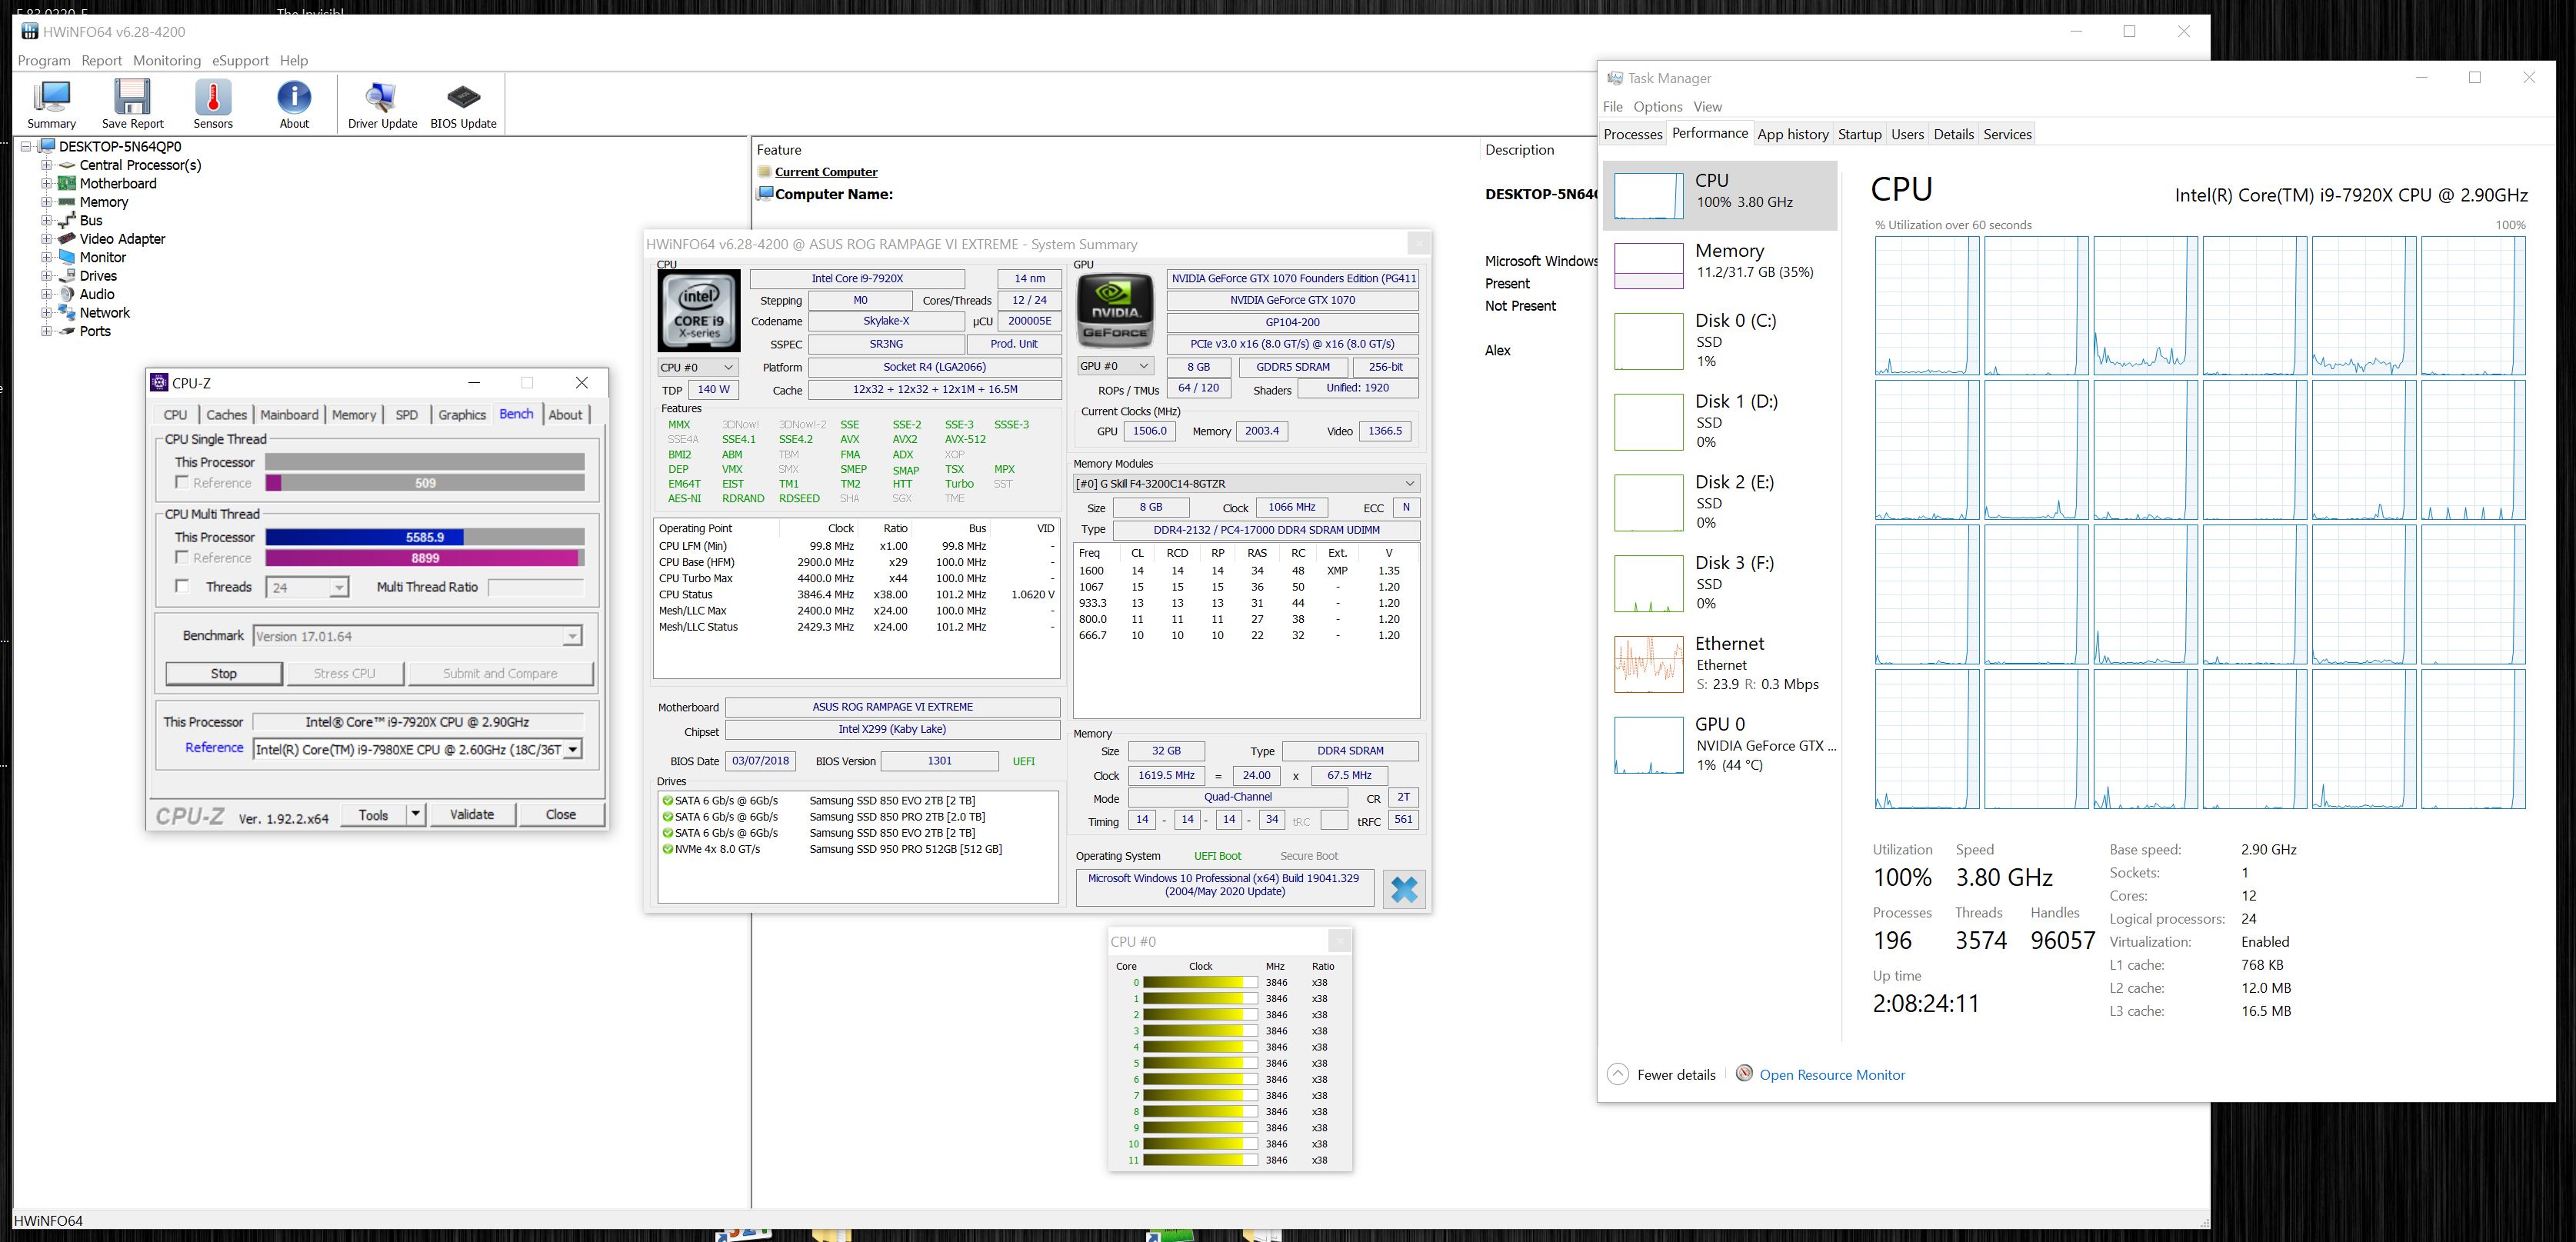Open the Tools dropdown arrow in CPU-Z

pos(415,814)
